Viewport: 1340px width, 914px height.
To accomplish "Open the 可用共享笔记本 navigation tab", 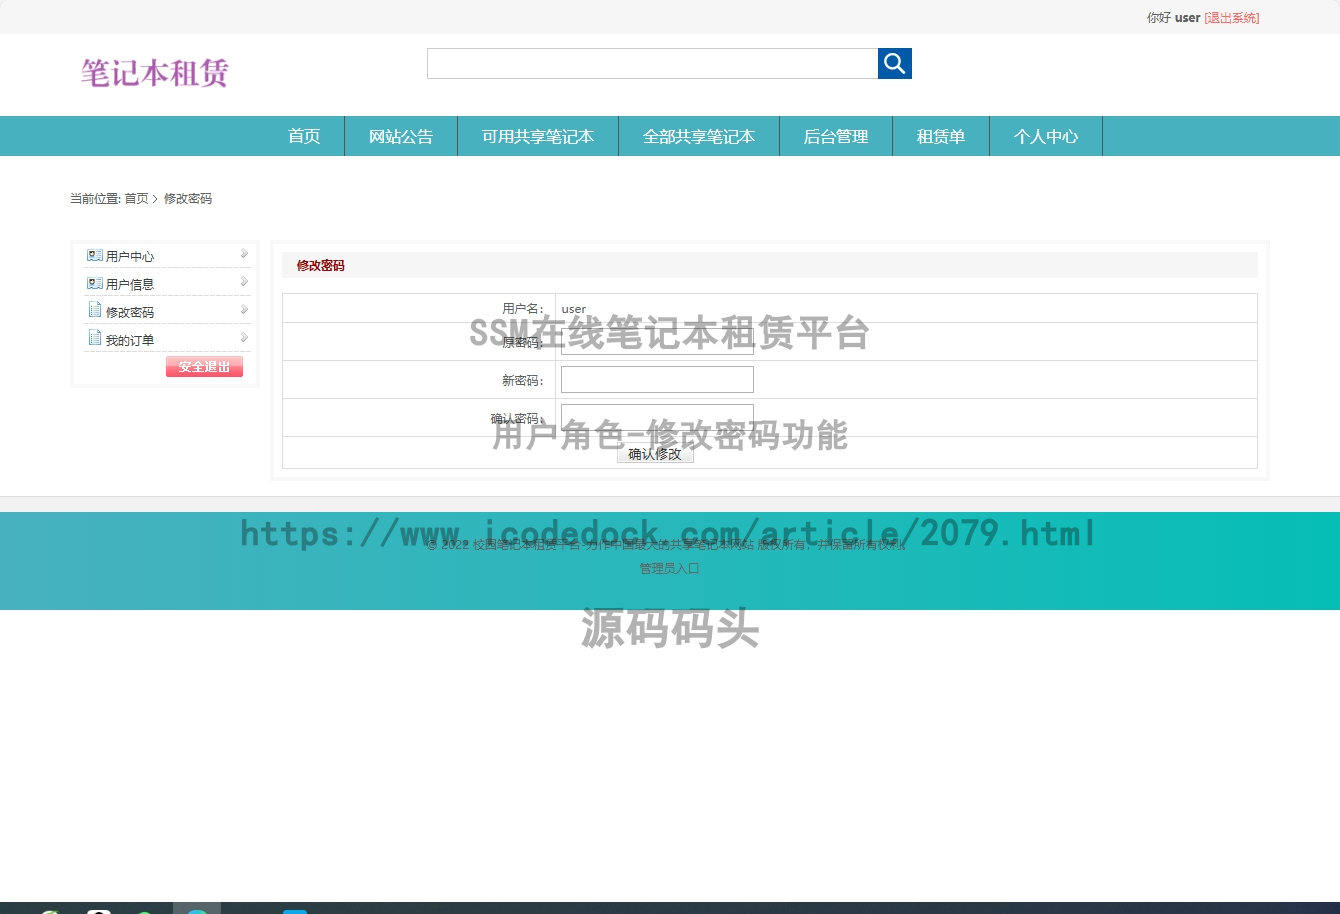I will pyautogui.click(x=538, y=136).
